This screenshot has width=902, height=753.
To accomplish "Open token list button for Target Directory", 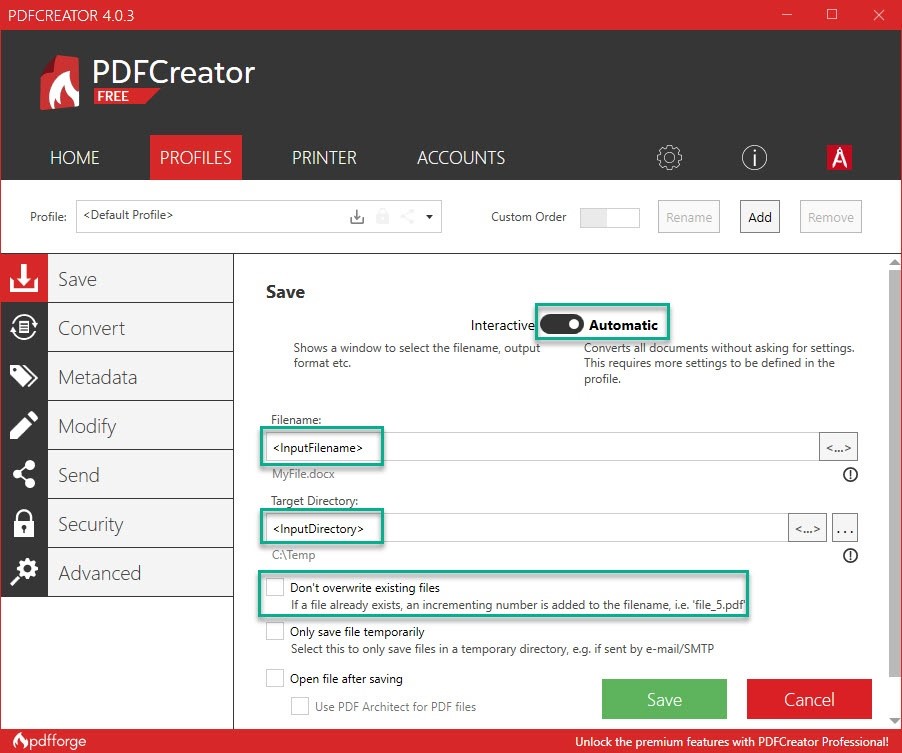I will tap(807, 528).
